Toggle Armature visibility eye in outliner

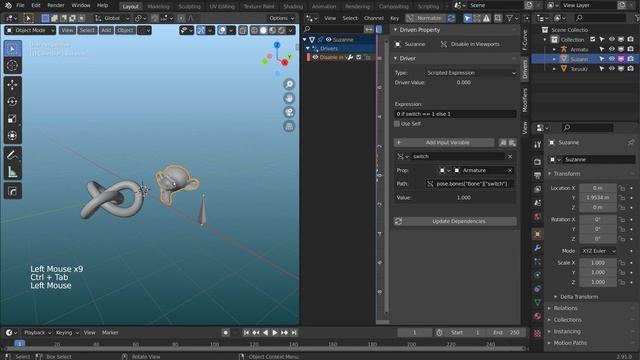click(611, 49)
